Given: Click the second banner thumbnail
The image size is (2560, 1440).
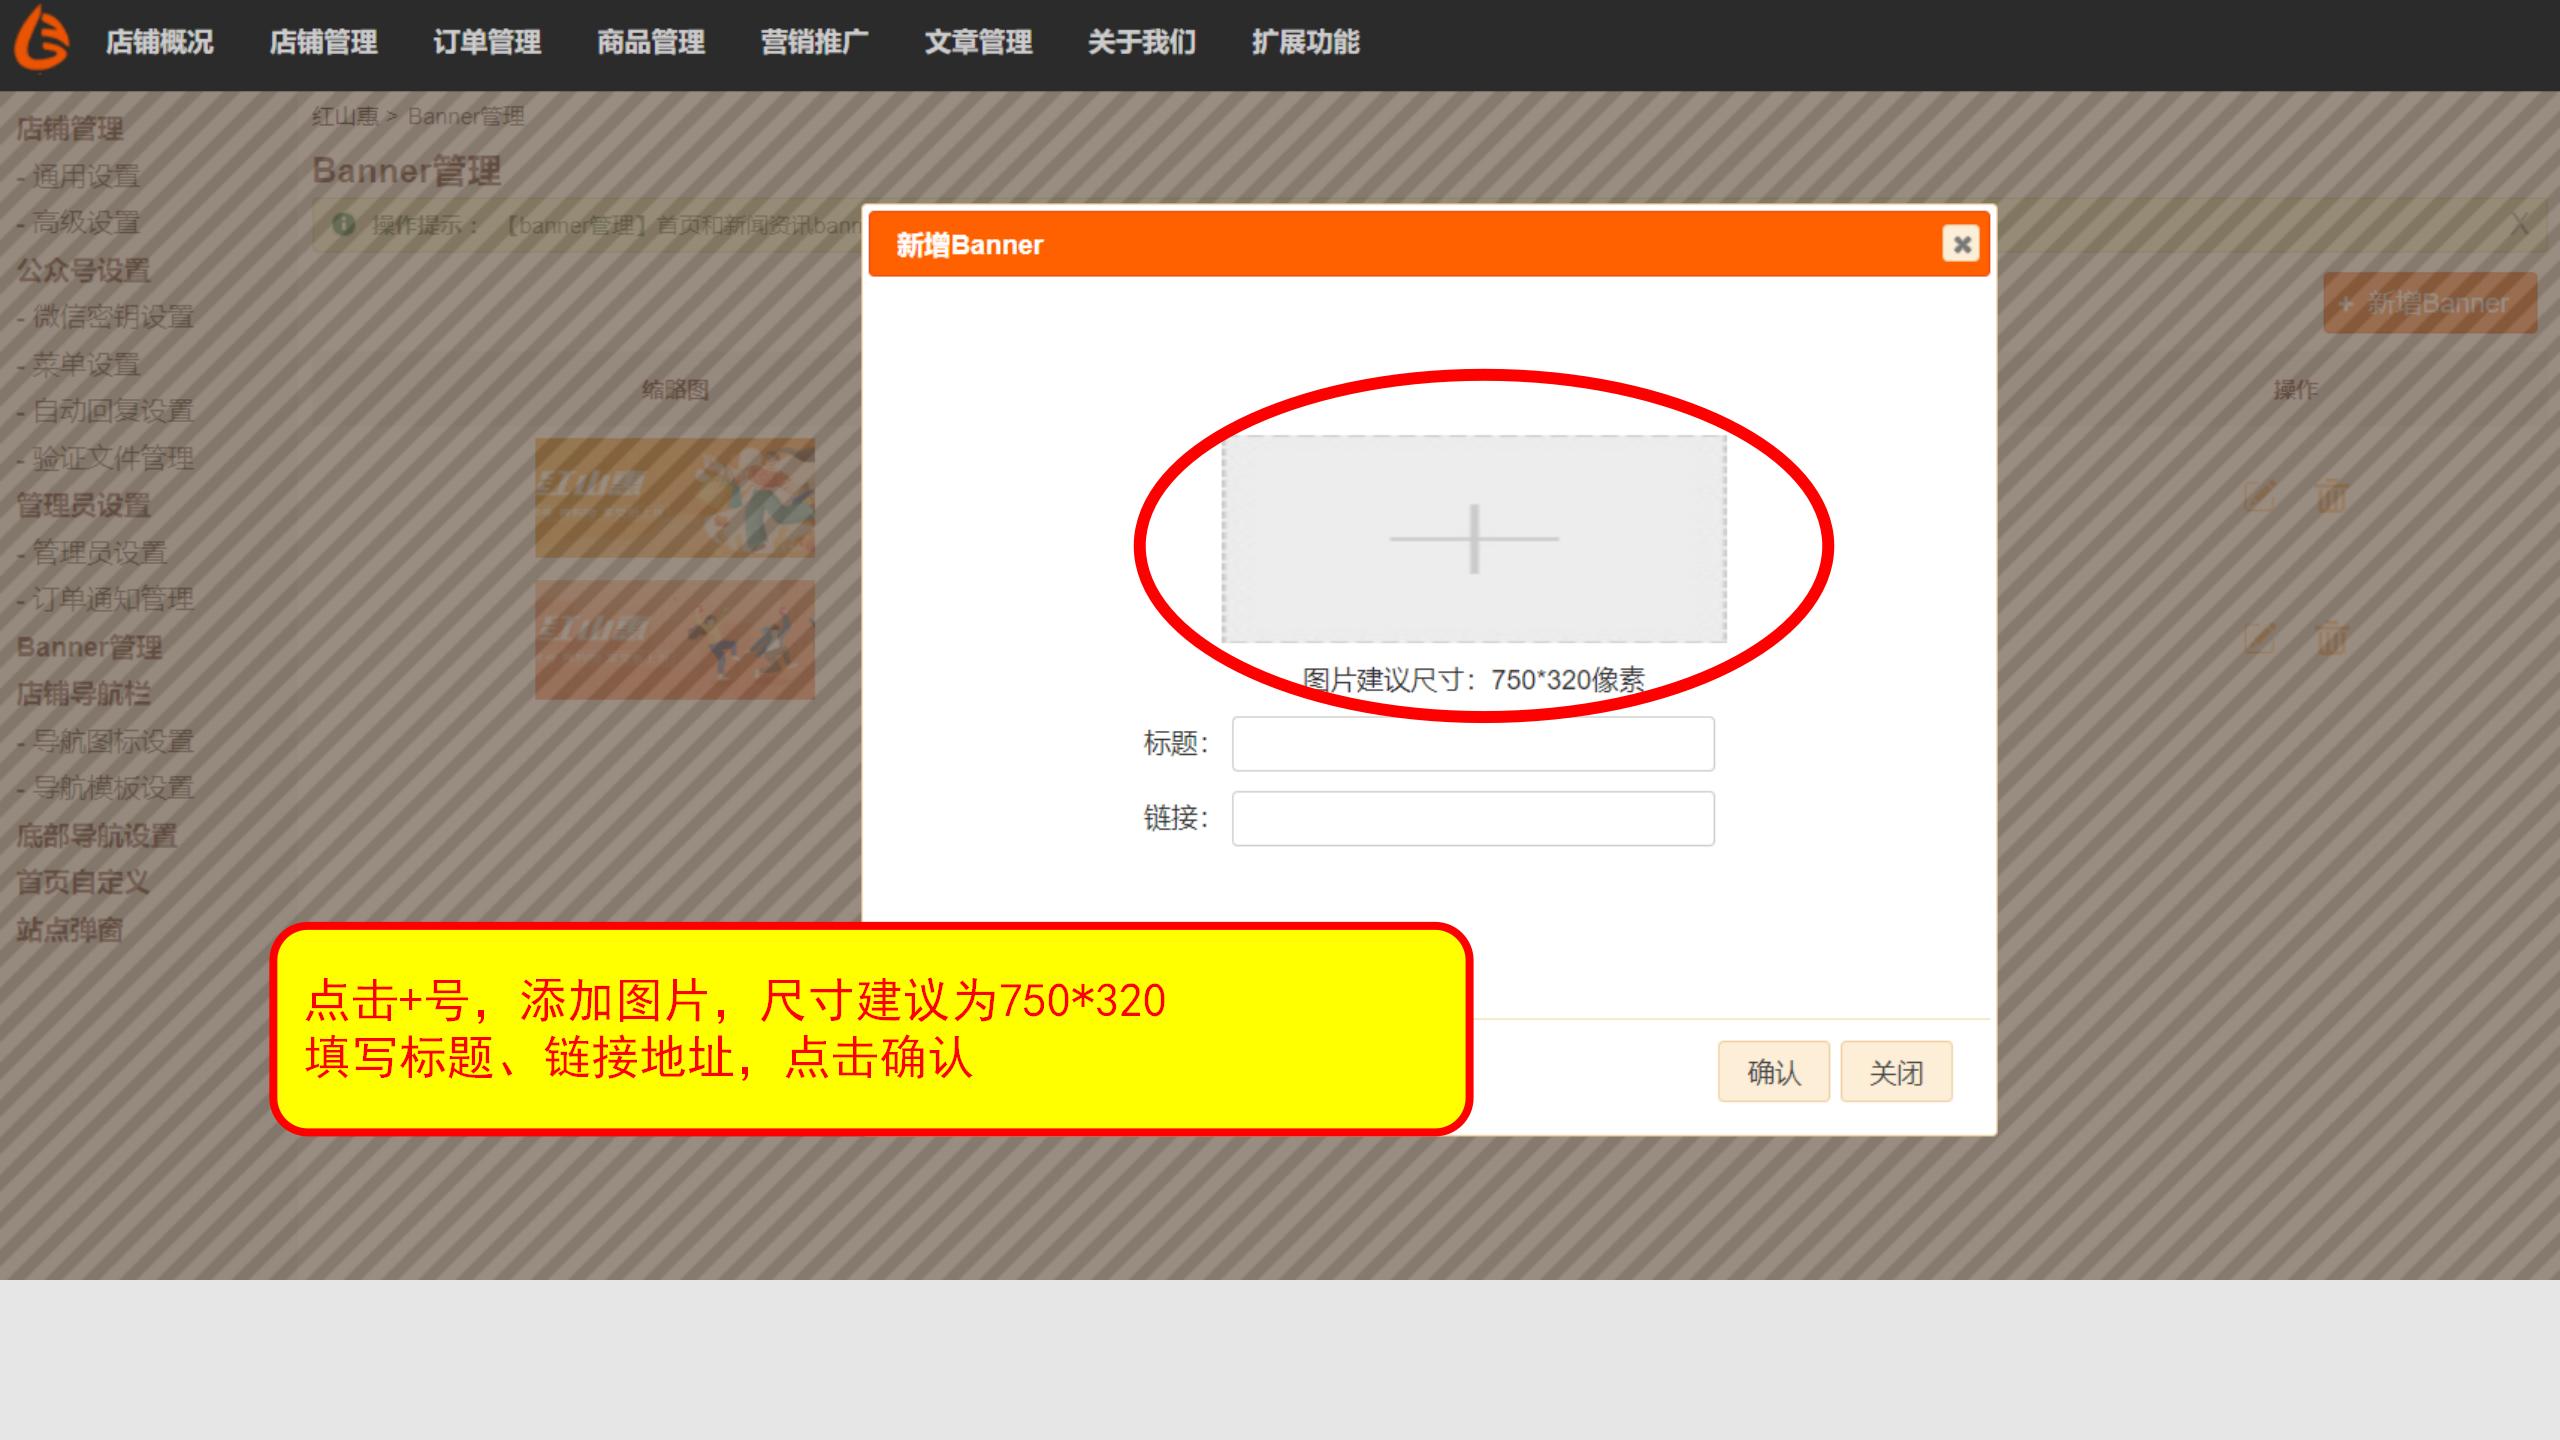Looking at the screenshot, I should tap(675, 639).
